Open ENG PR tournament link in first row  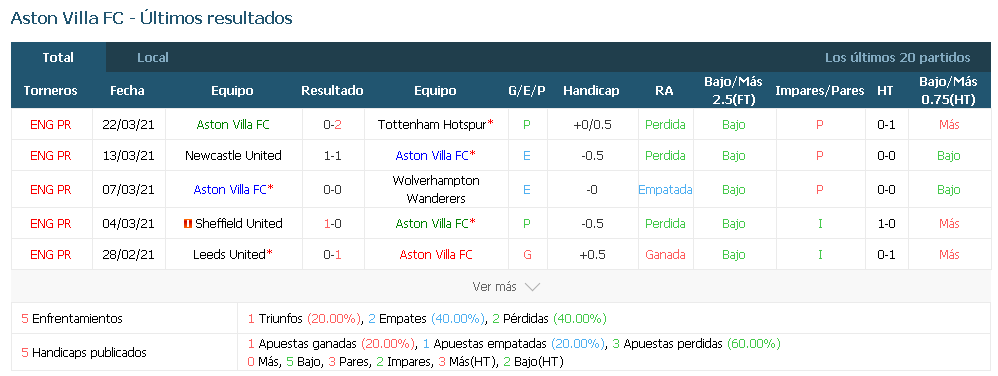(x=50, y=125)
